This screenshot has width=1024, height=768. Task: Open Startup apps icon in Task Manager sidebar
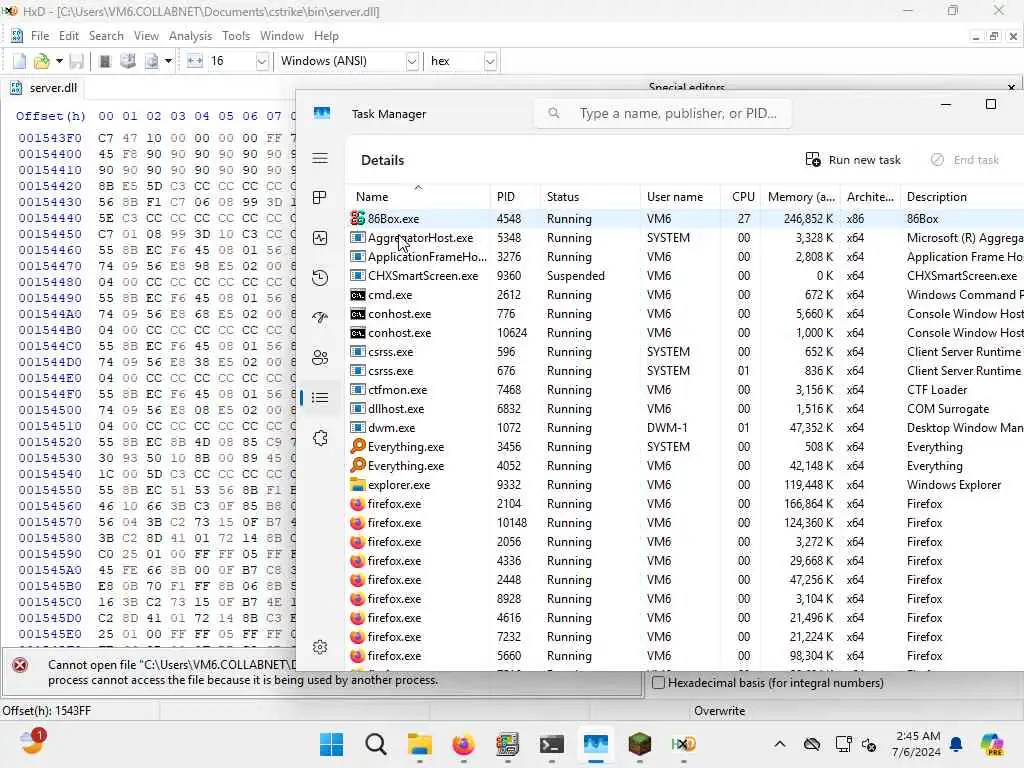pos(320,317)
